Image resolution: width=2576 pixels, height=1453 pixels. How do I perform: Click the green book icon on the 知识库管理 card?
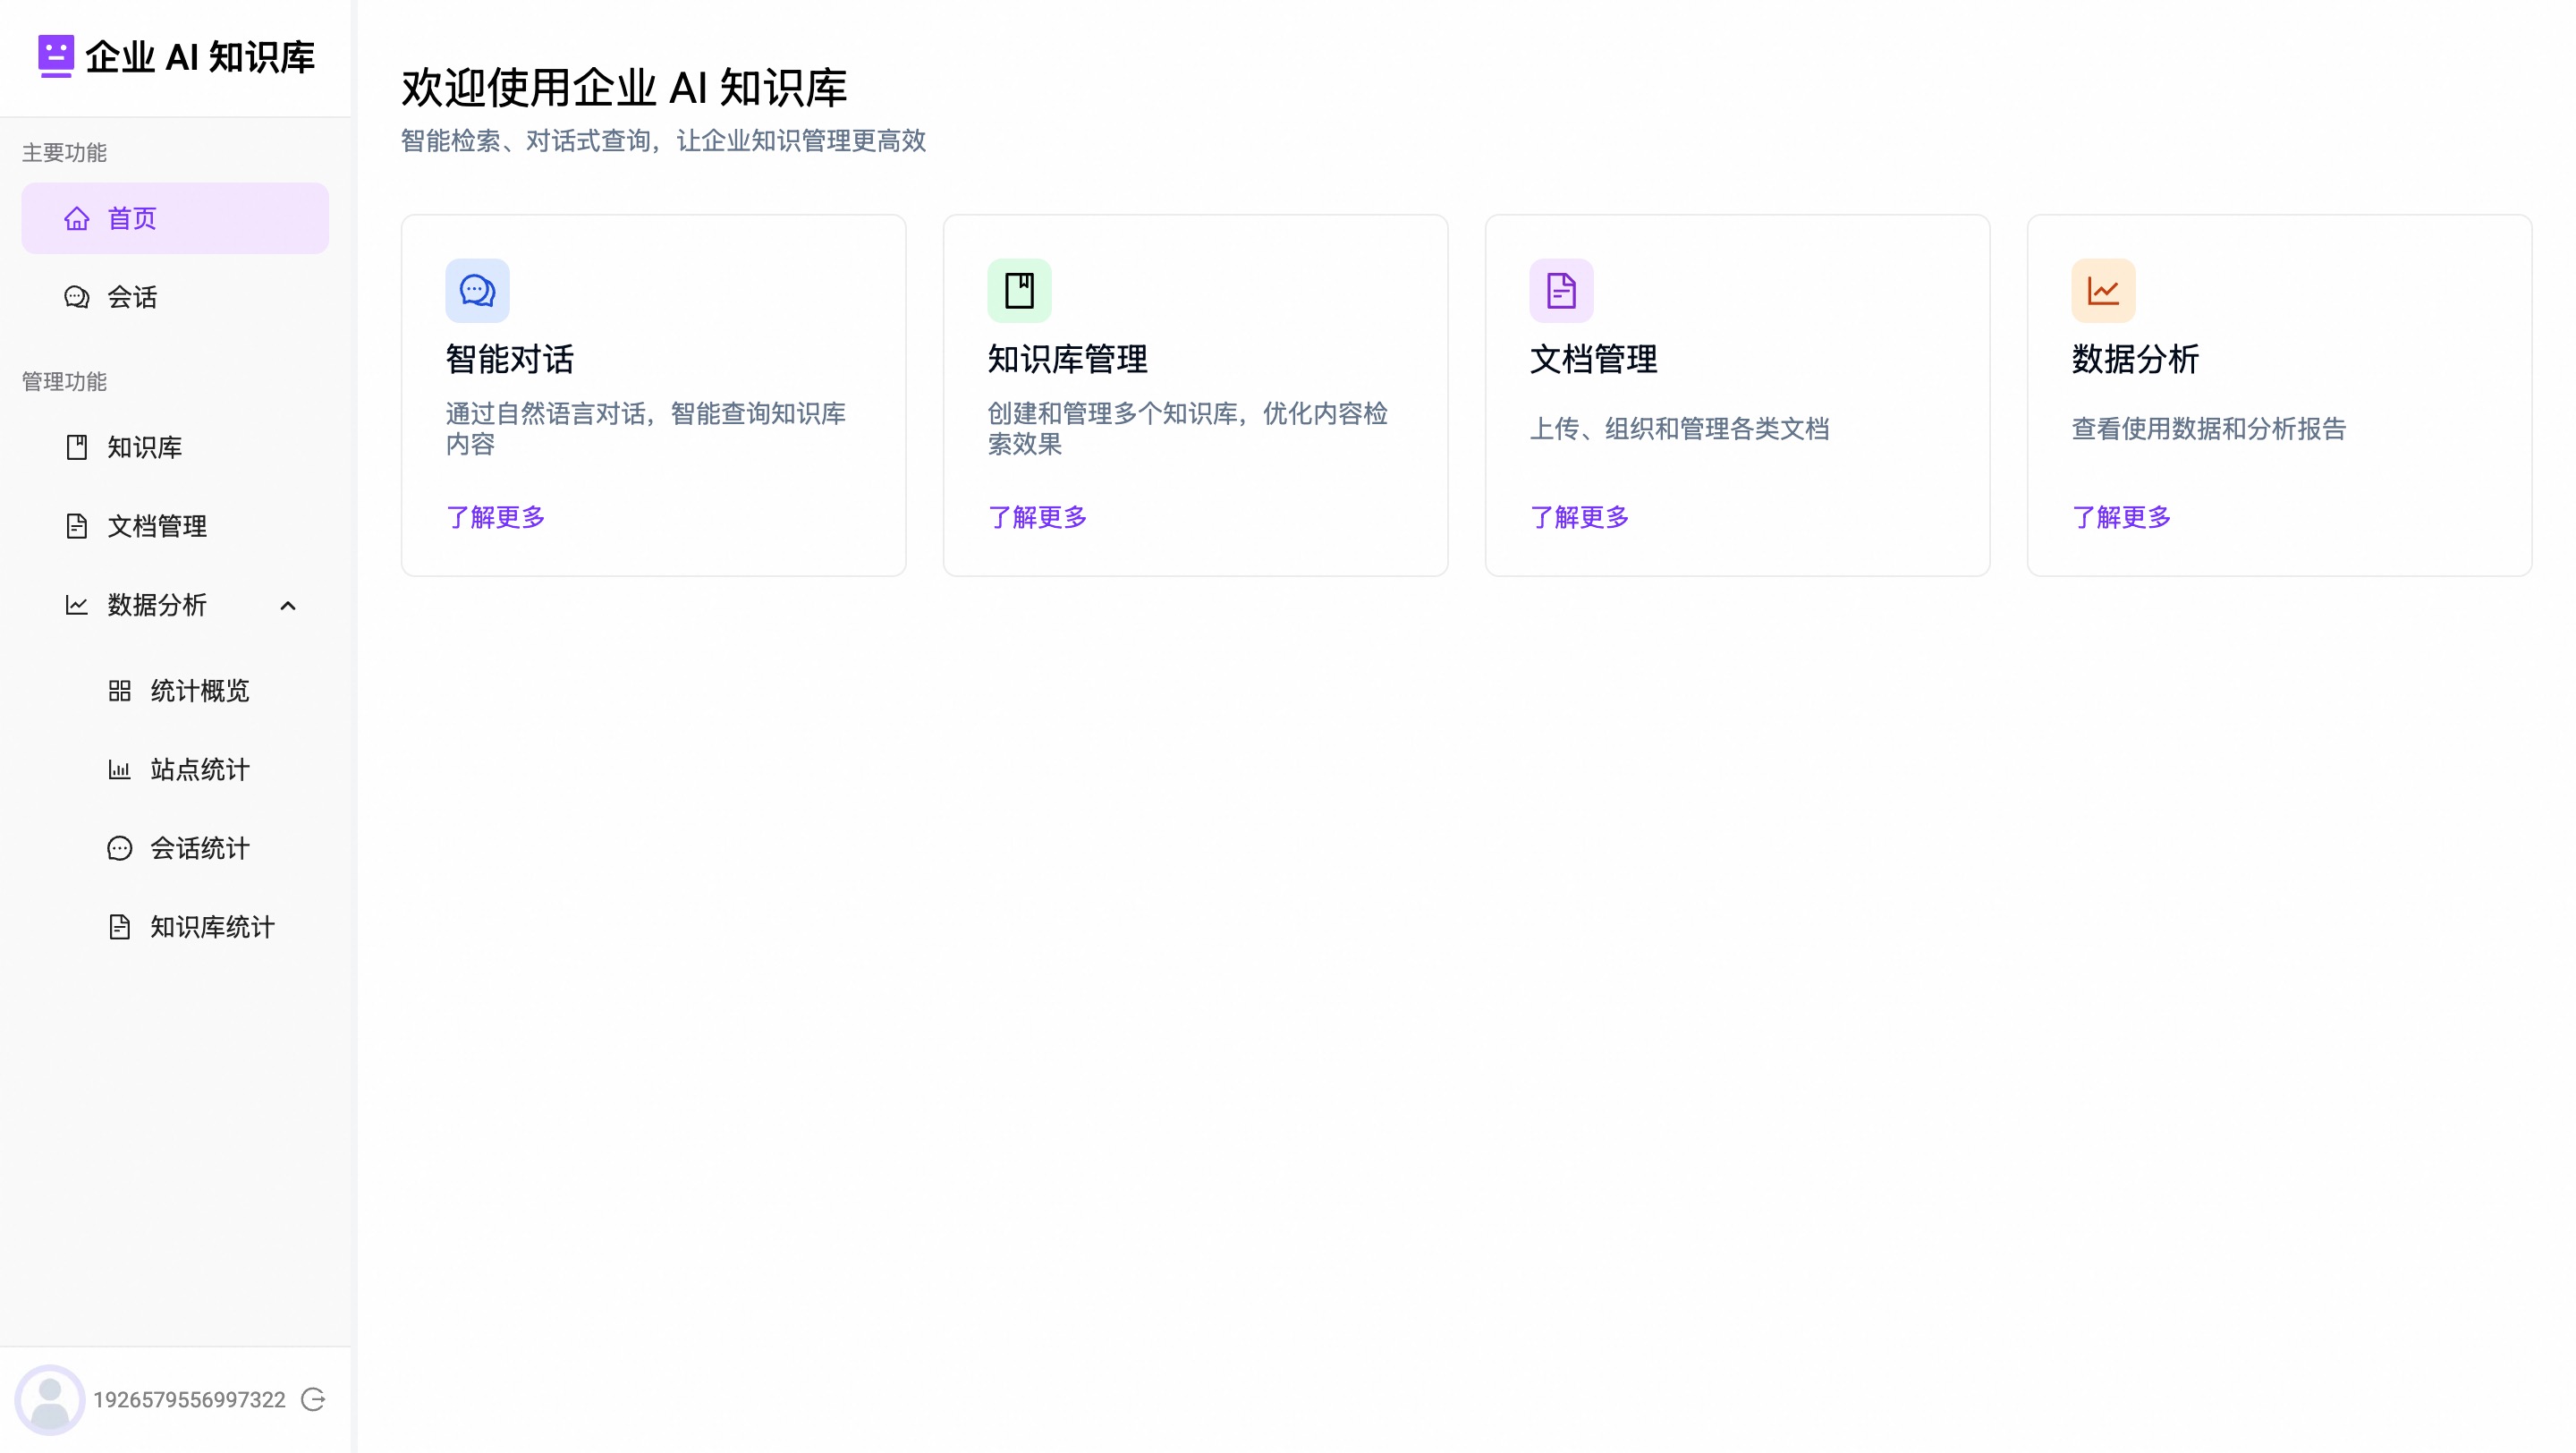1019,291
